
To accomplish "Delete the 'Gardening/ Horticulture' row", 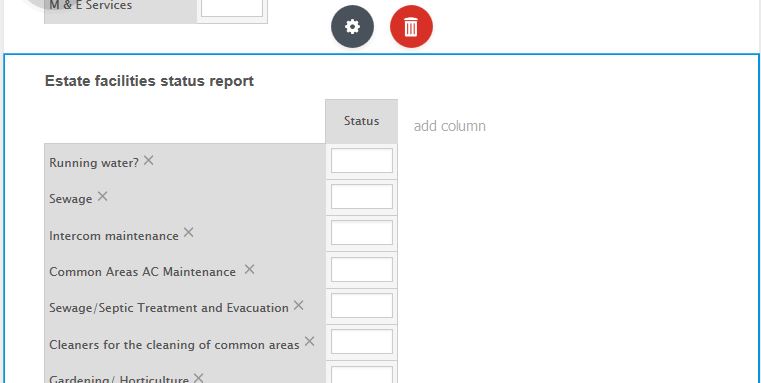I will 198,378.
